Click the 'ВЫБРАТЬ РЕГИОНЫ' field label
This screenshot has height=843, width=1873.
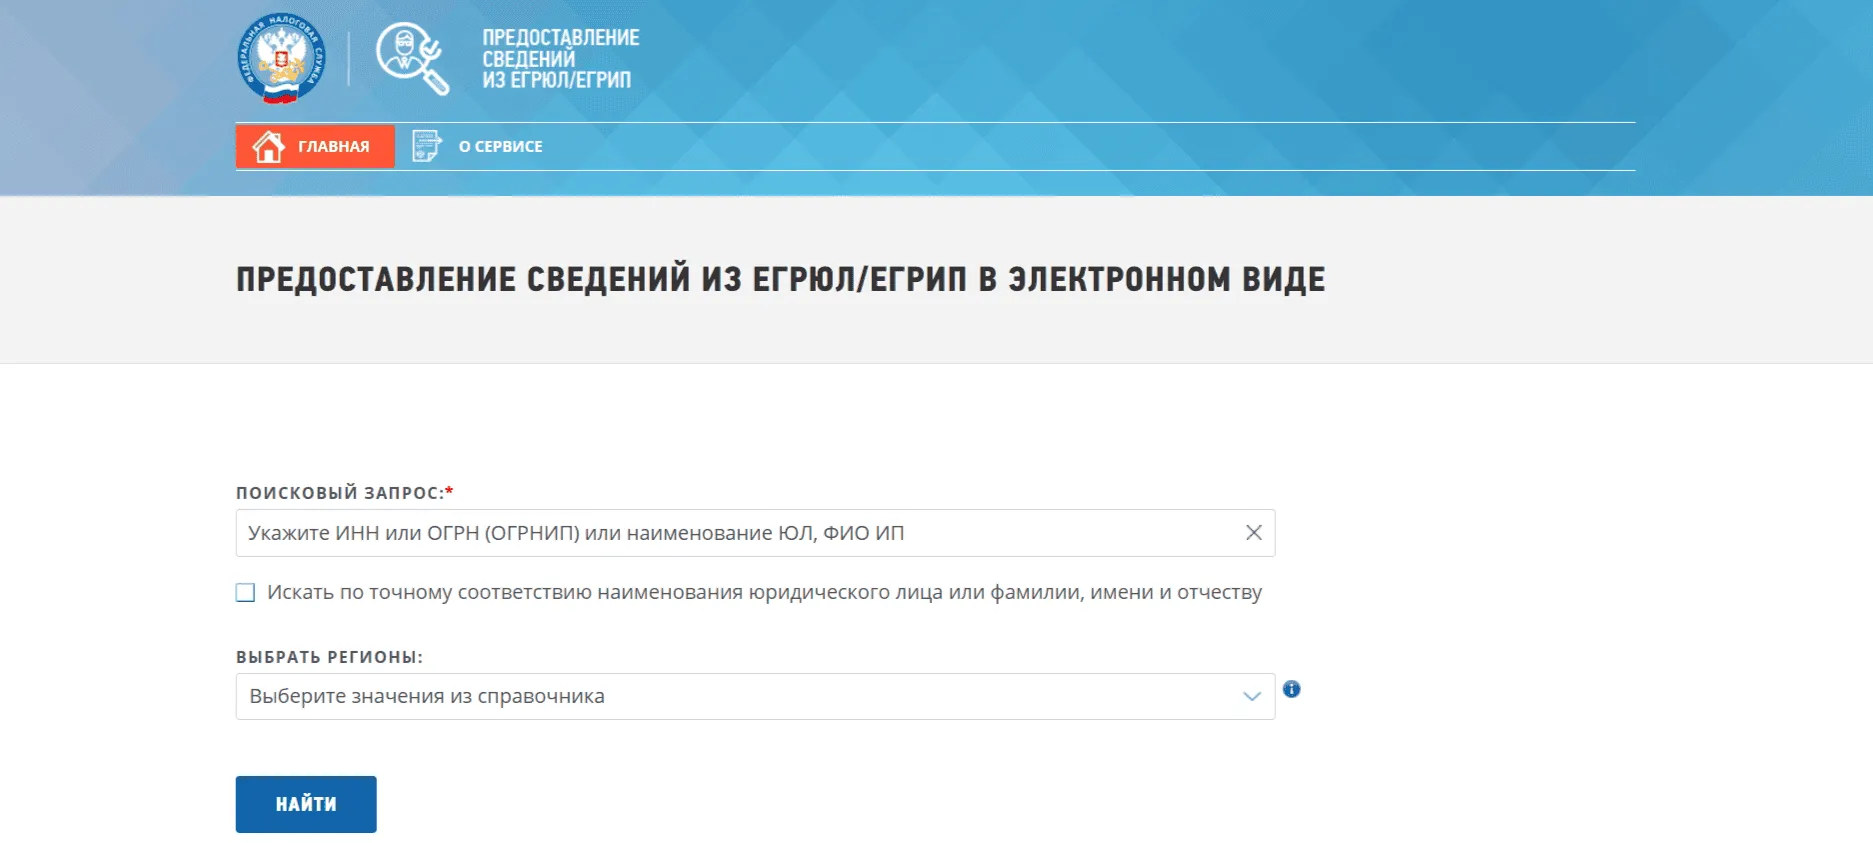pyautogui.click(x=329, y=657)
